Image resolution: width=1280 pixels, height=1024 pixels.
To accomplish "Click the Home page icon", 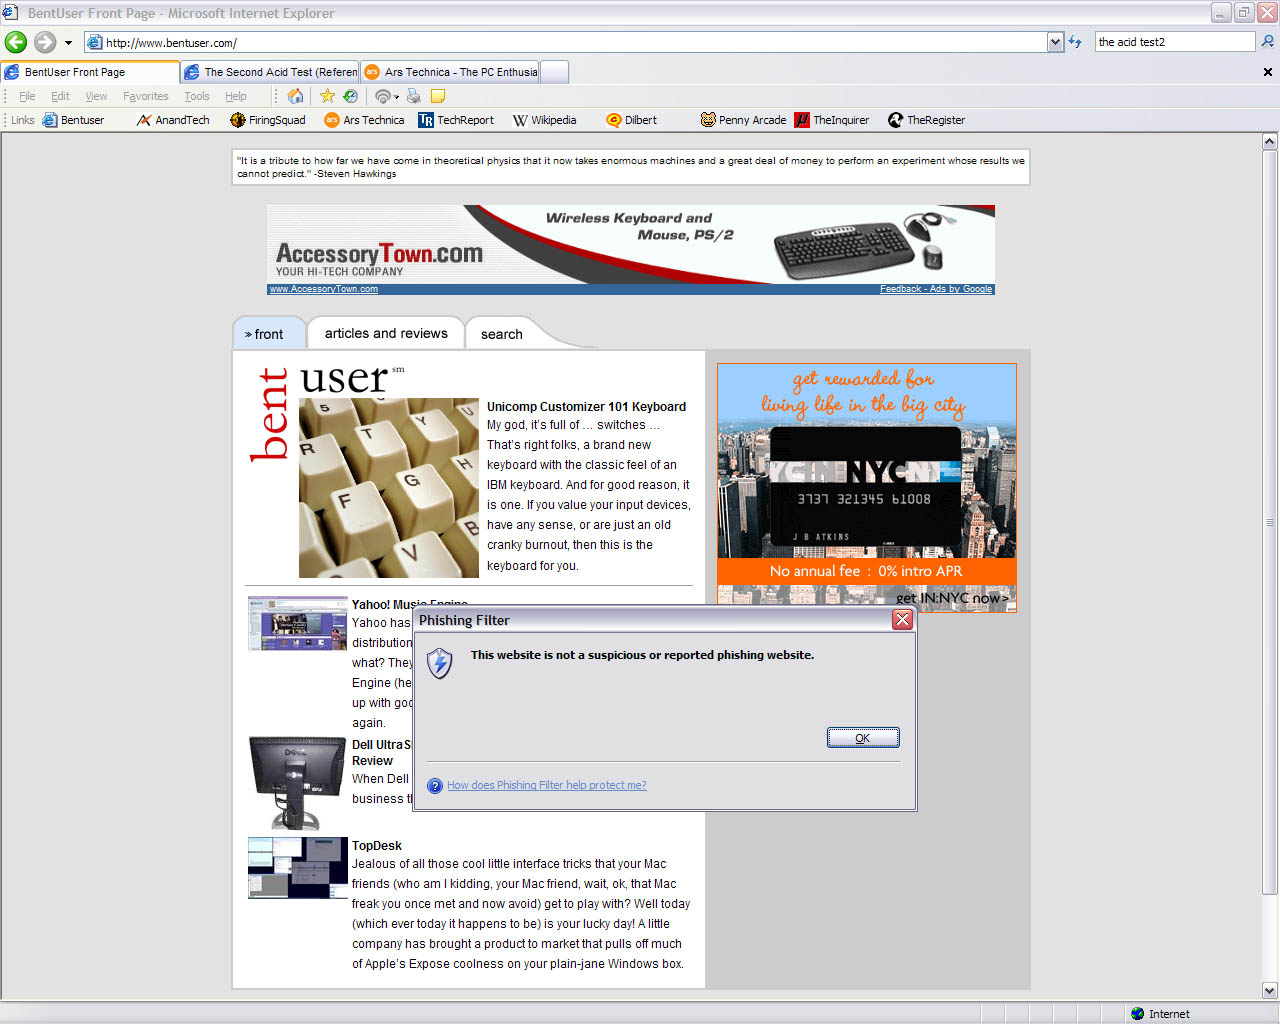I will click(295, 96).
